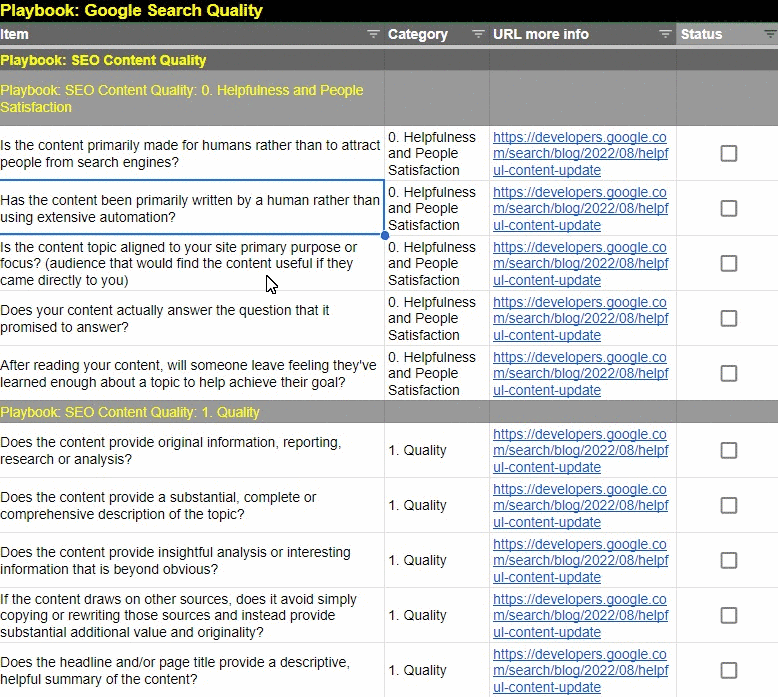778x697 pixels.
Task: Open helpful-content link in 'original information' row
Action: [581, 450]
